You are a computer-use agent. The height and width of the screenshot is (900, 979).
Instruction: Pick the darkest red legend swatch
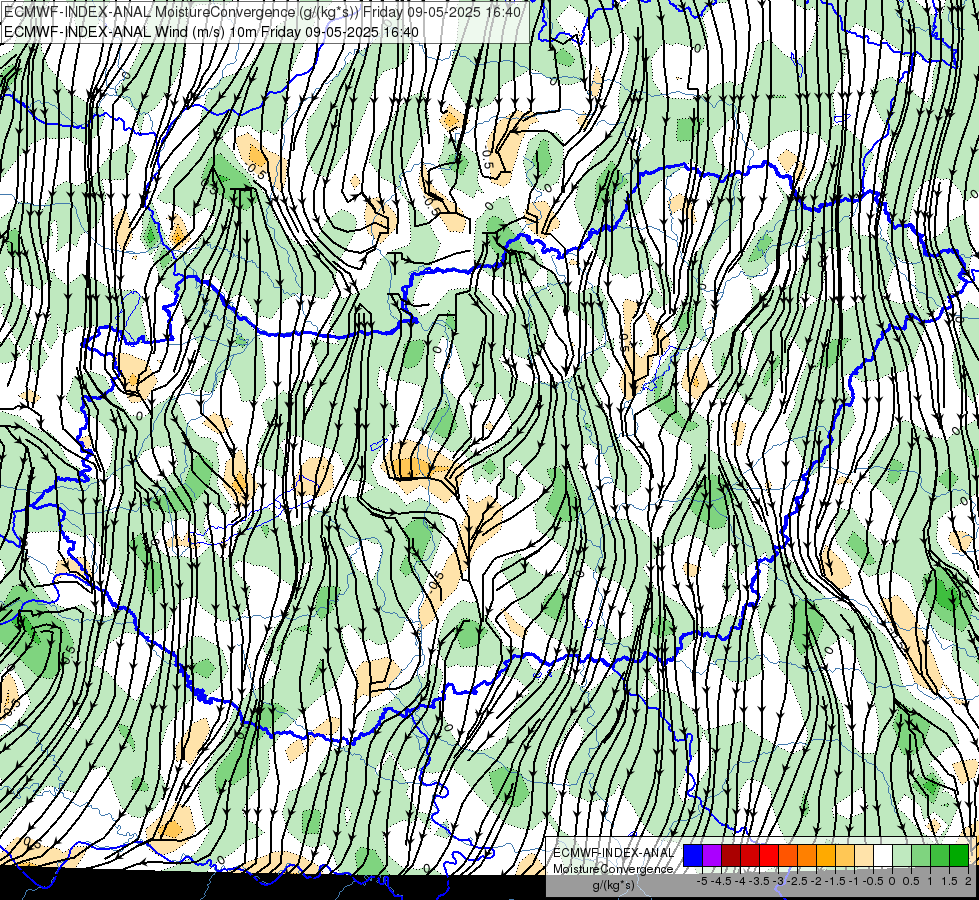point(731,856)
